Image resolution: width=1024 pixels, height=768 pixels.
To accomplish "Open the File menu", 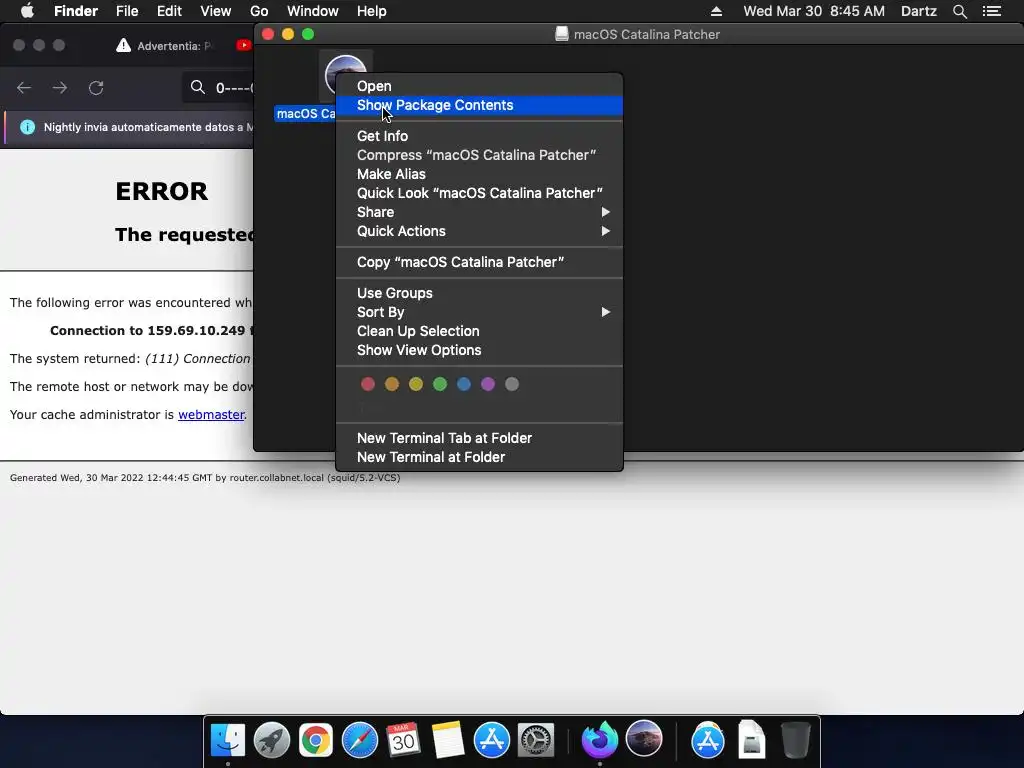I will click(127, 11).
